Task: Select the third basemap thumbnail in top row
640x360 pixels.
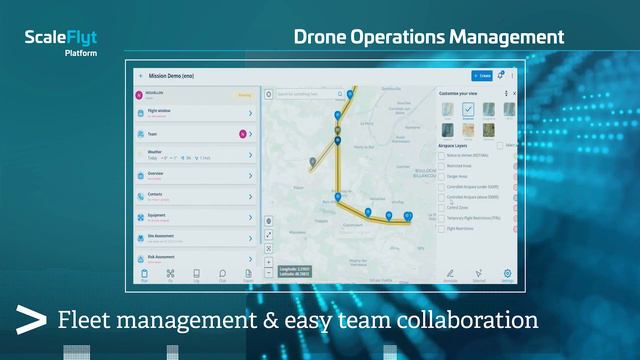Action: [489, 109]
